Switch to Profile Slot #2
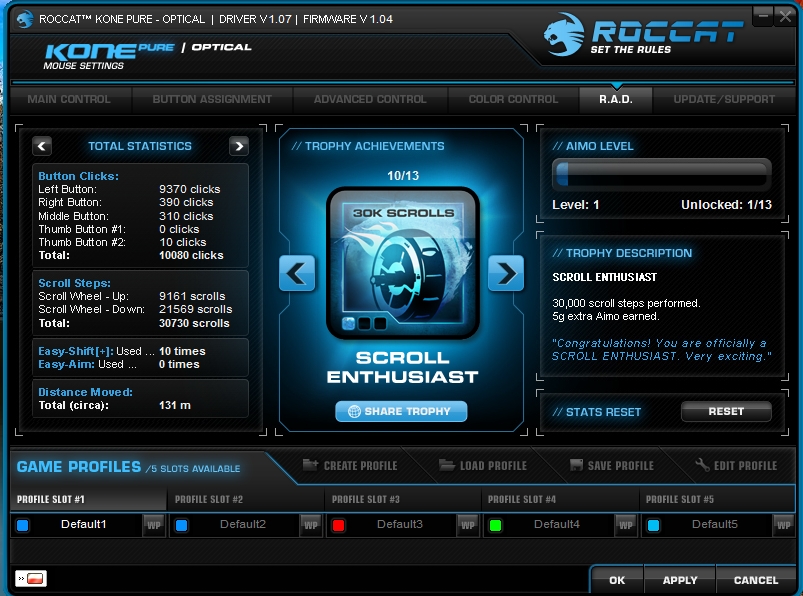The height and width of the screenshot is (596, 803). click(246, 499)
